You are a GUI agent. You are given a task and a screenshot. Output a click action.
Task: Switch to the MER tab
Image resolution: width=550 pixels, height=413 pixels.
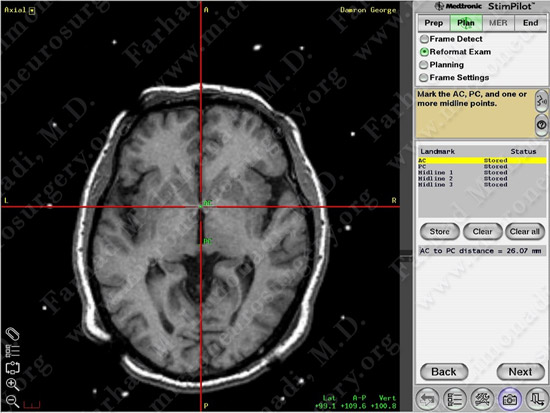pos(498,23)
